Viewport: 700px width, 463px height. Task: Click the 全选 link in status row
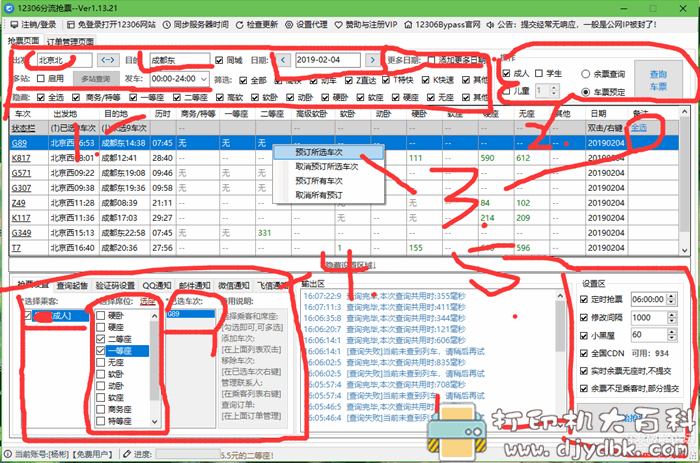click(639, 128)
